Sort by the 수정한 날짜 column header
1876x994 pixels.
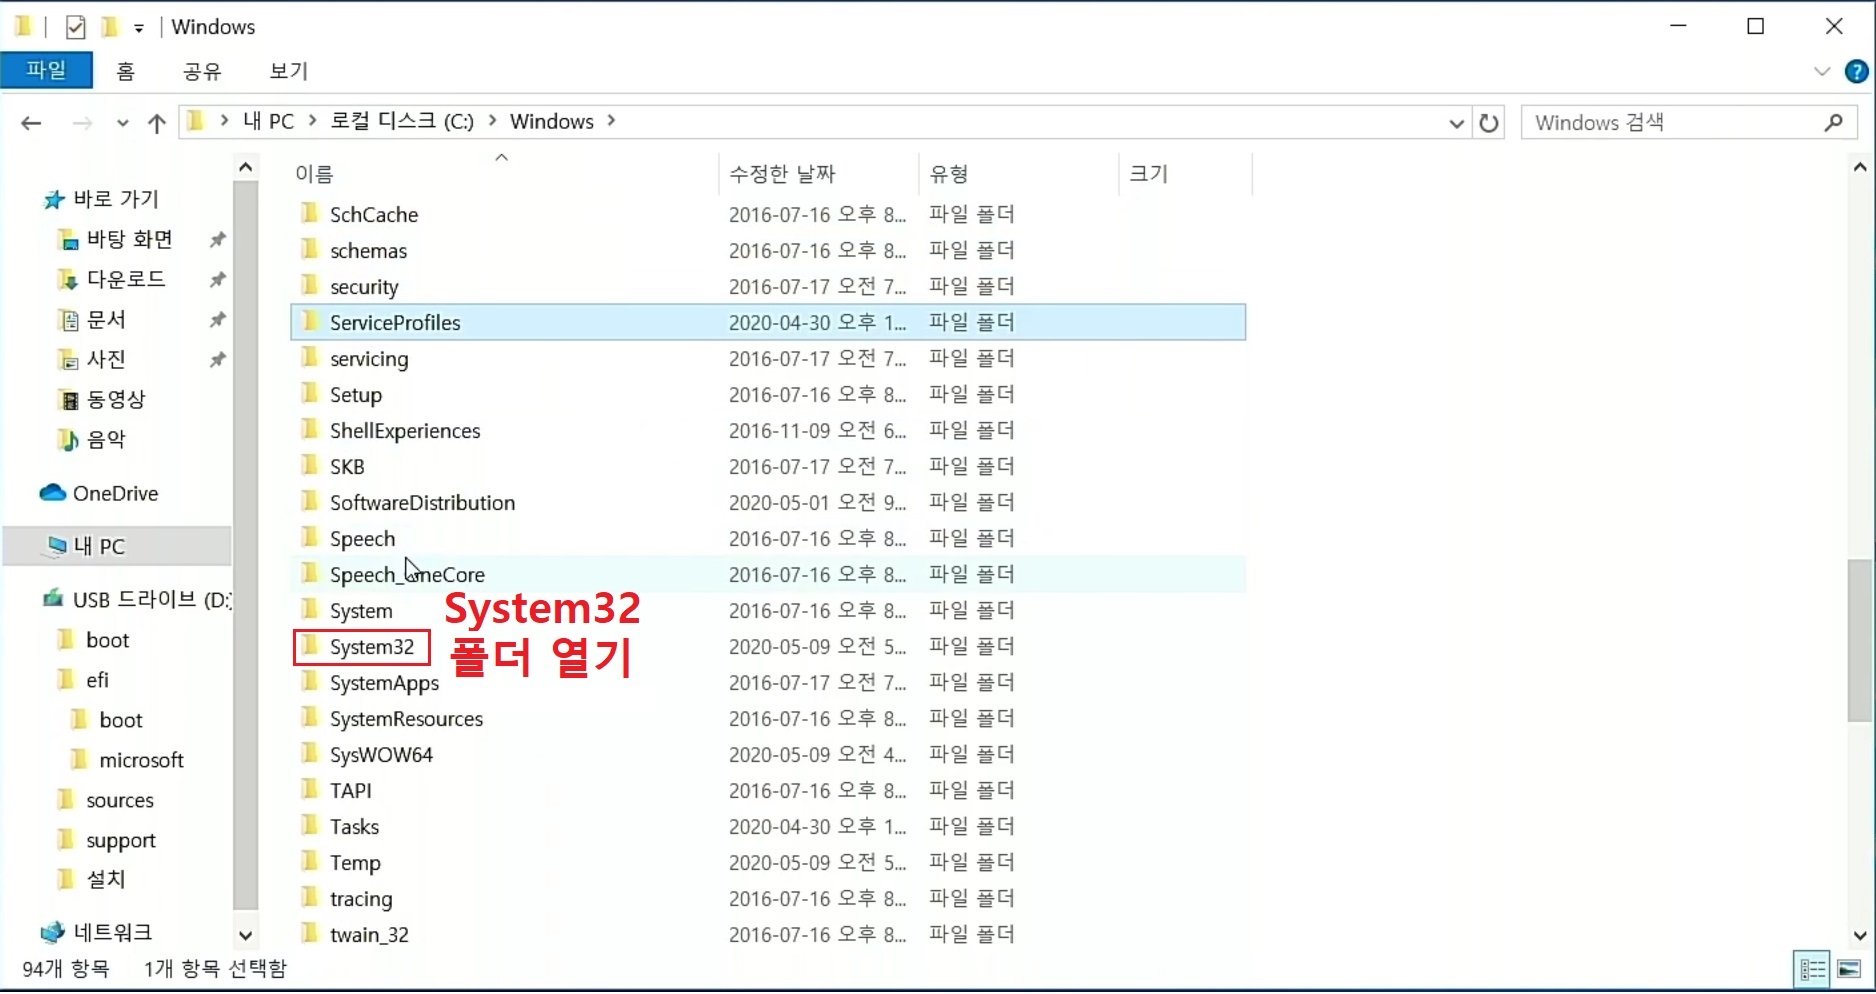coord(818,173)
